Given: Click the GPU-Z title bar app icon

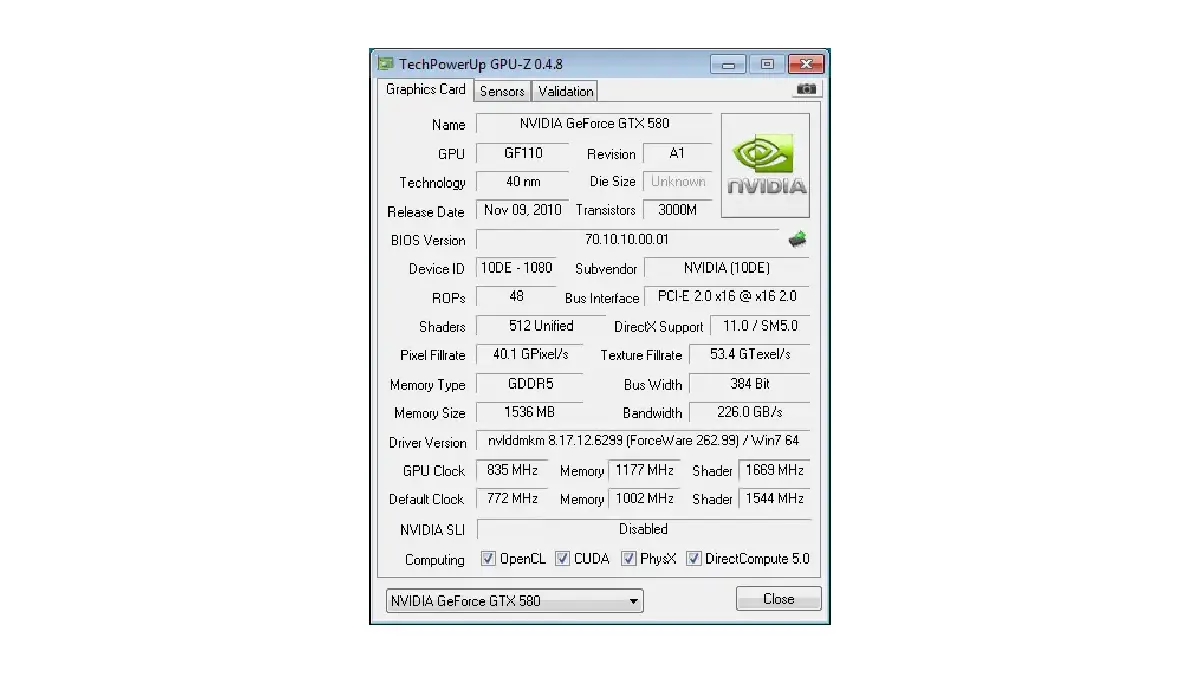Looking at the screenshot, I should coord(385,64).
